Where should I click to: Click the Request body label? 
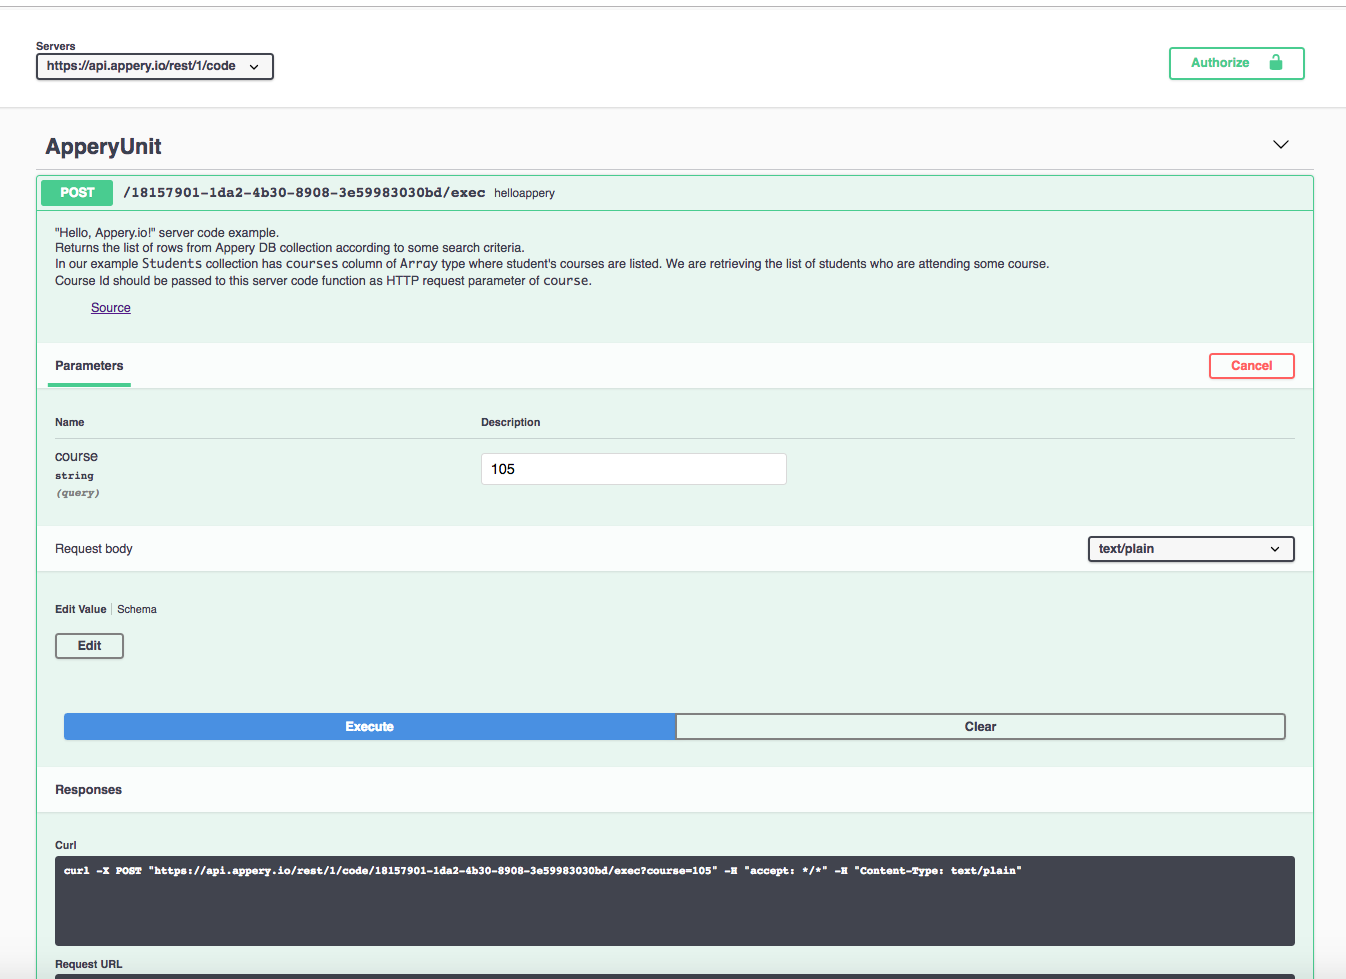pyautogui.click(x=93, y=549)
